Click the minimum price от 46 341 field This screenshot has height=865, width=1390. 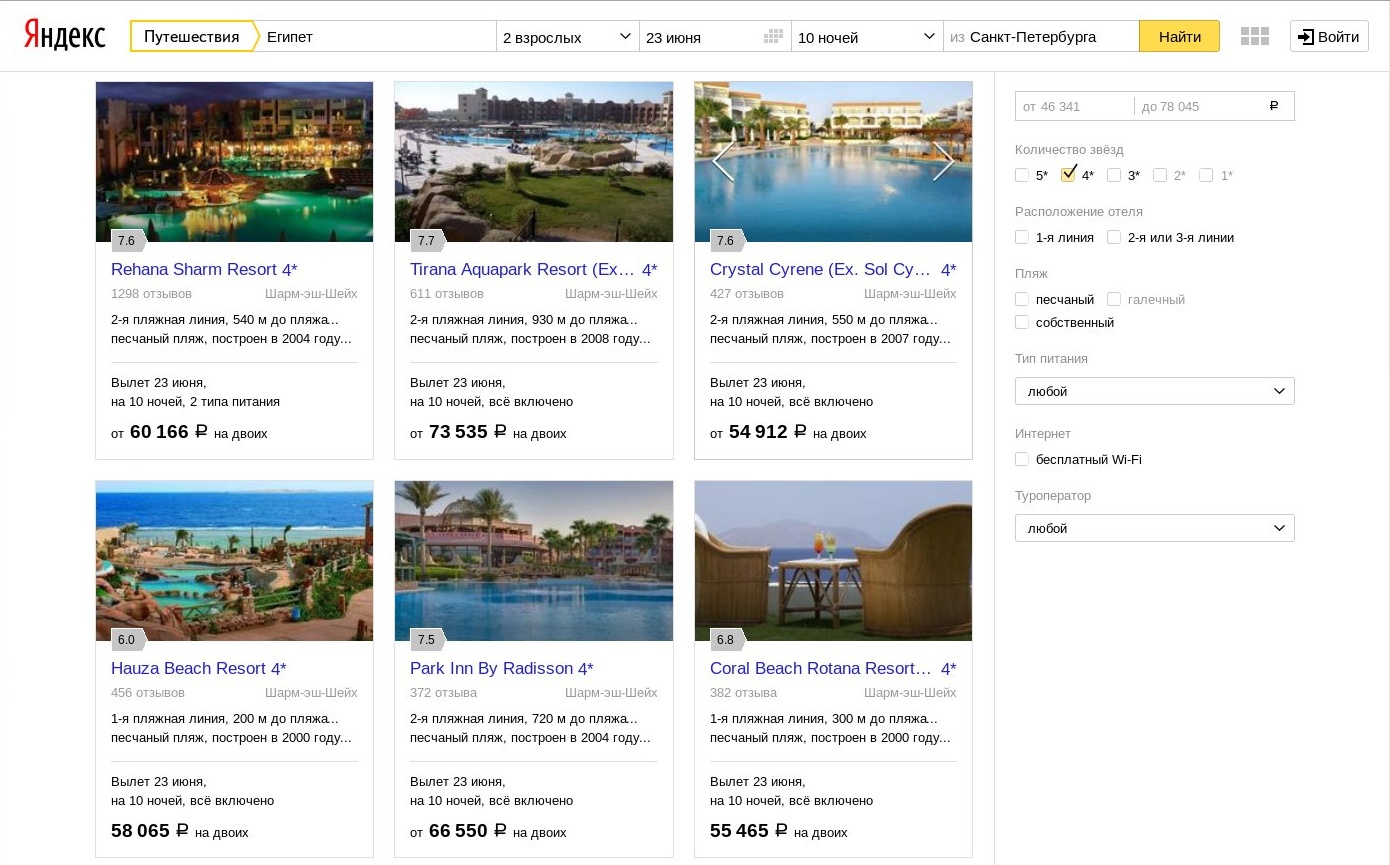click(1075, 106)
